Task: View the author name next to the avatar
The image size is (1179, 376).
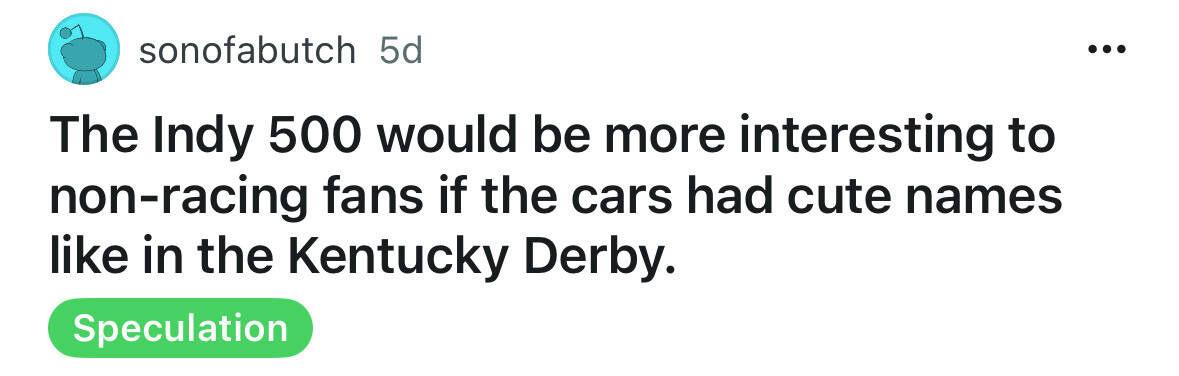Action: click(247, 50)
